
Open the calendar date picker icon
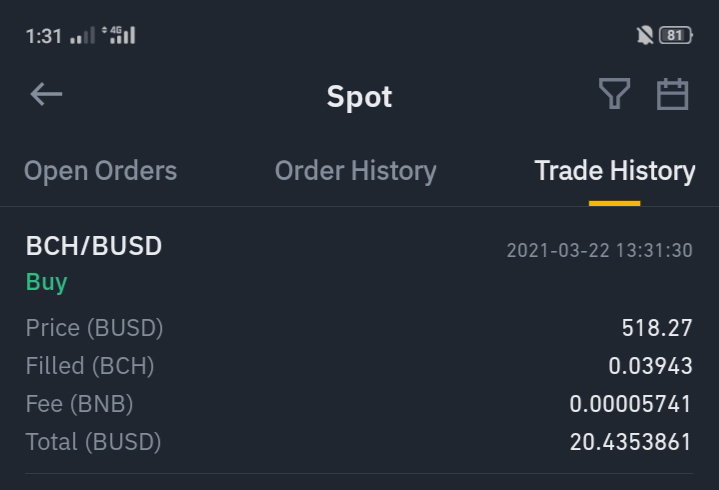673,94
